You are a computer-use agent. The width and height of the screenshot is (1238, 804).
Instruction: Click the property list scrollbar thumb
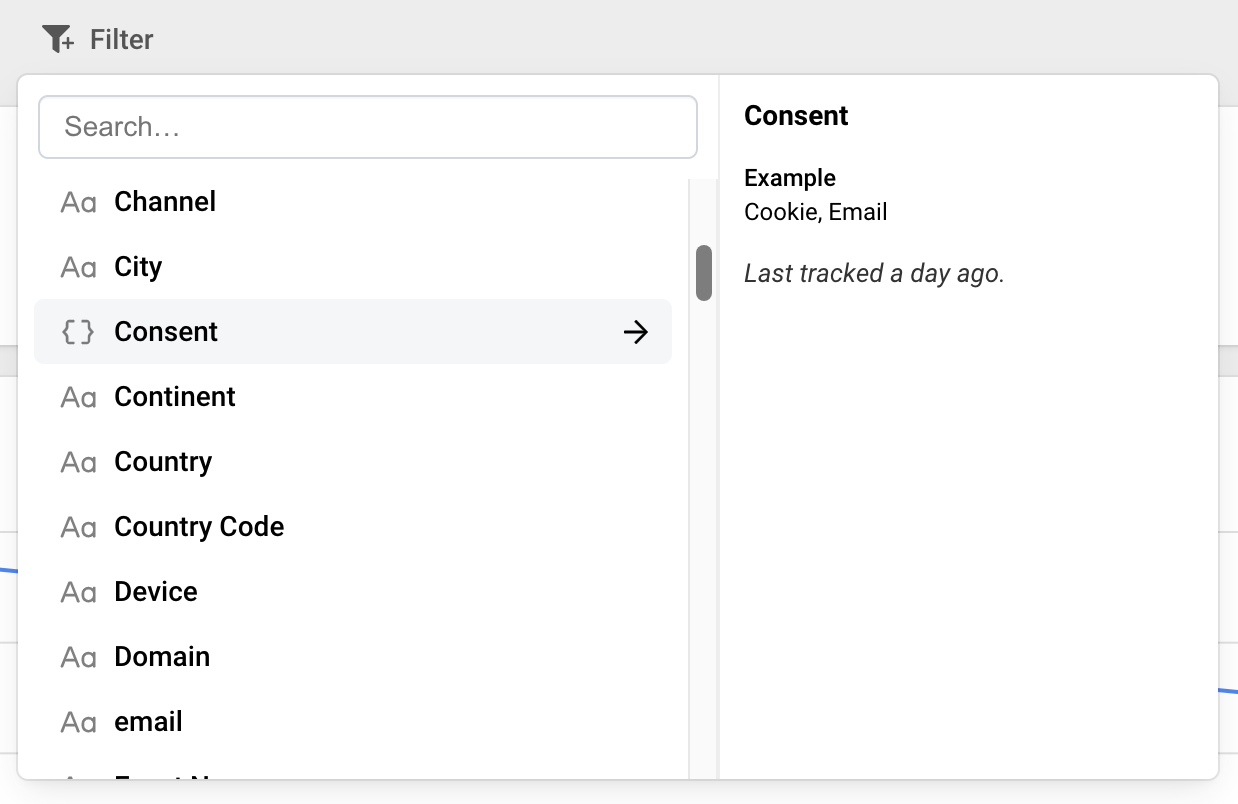[x=704, y=273]
